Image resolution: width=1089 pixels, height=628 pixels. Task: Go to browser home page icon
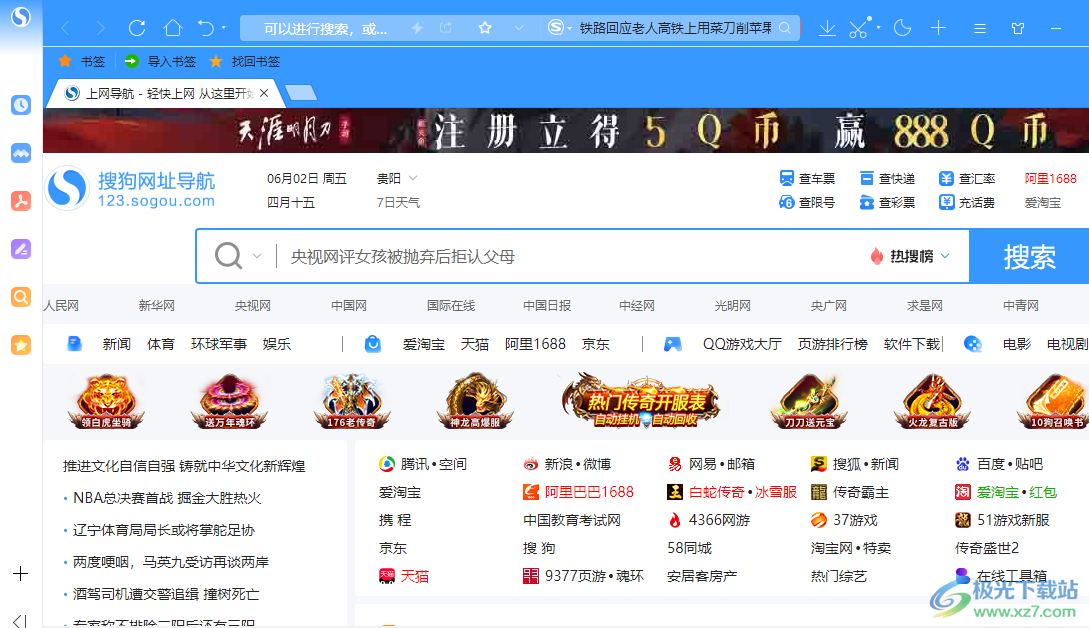(x=172, y=28)
